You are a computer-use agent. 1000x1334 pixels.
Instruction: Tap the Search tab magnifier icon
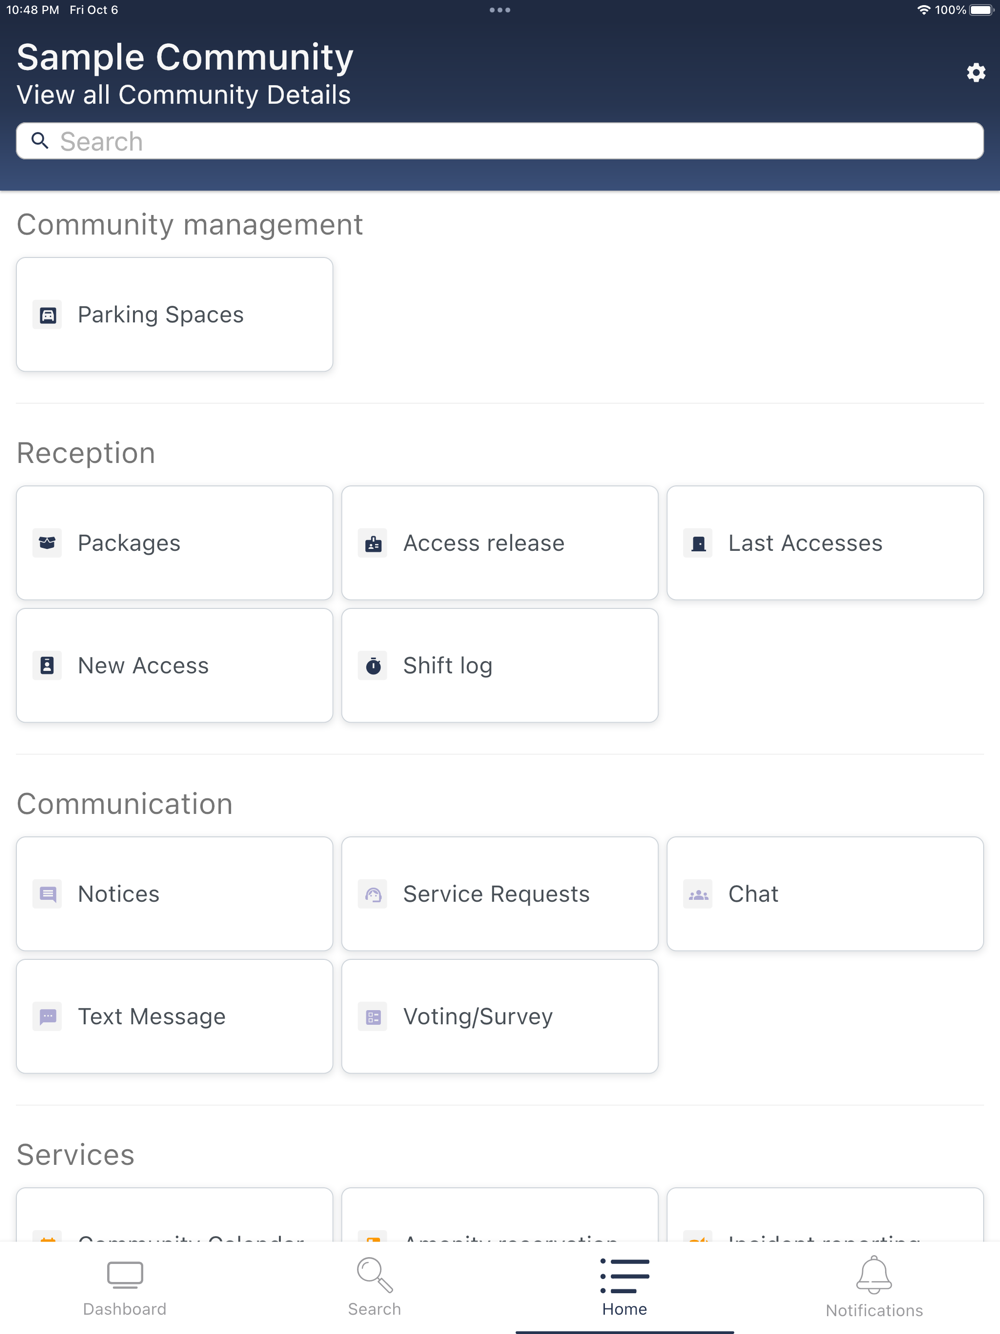[x=375, y=1275]
